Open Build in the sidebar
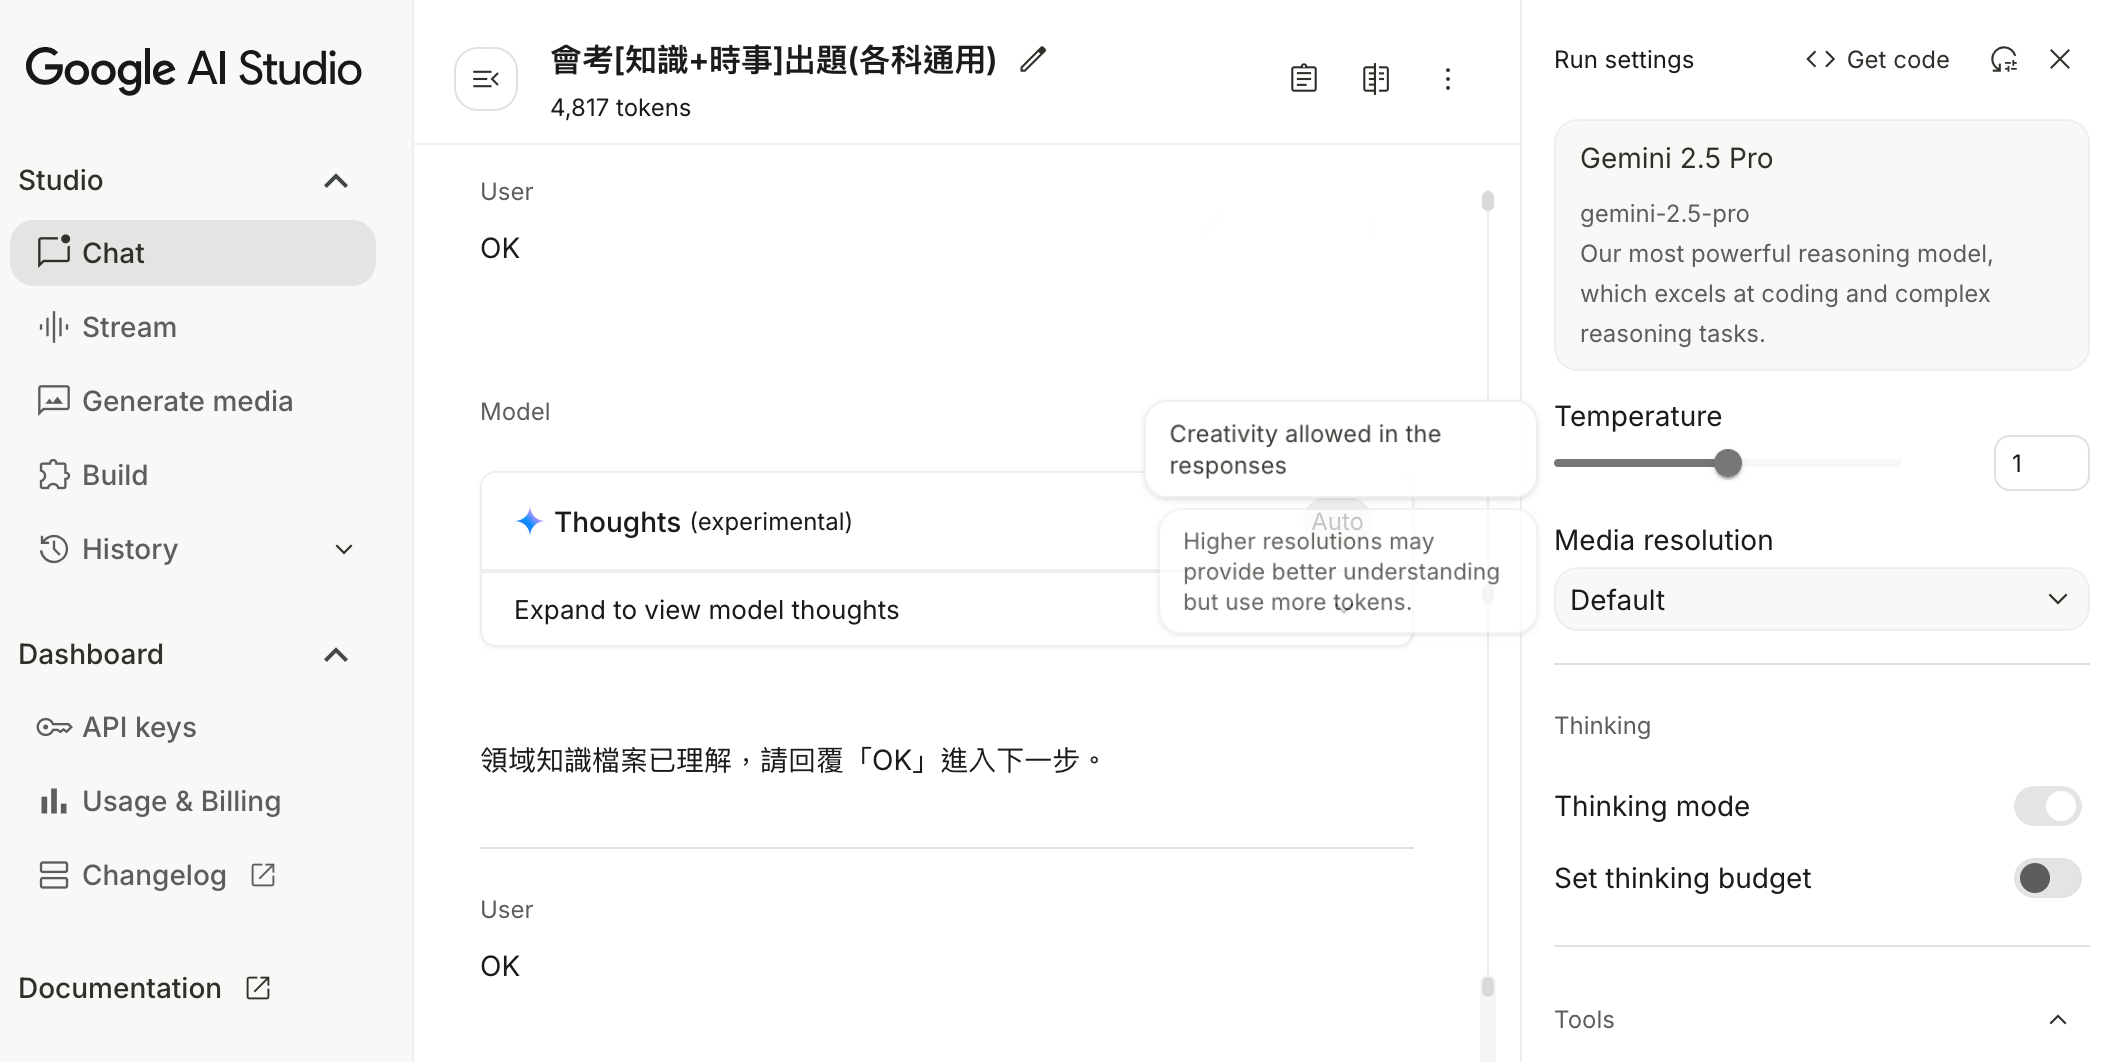The height and width of the screenshot is (1062, 2112). 193,475
